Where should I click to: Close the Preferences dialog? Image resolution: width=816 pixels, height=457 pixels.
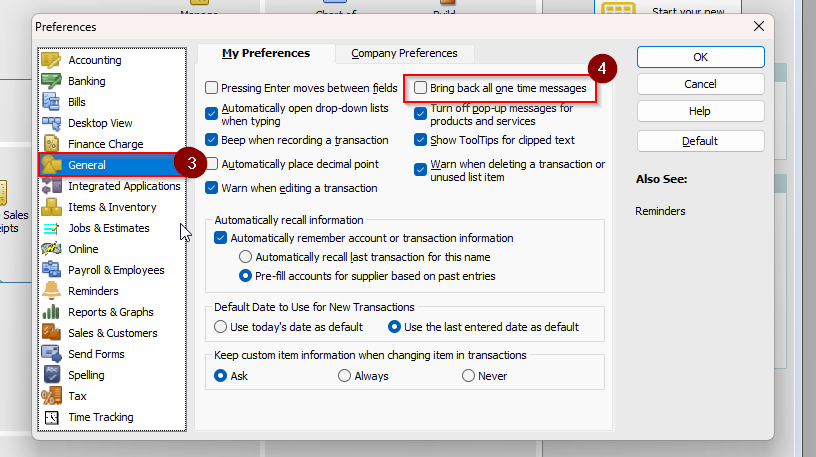[x=759, y=26]
